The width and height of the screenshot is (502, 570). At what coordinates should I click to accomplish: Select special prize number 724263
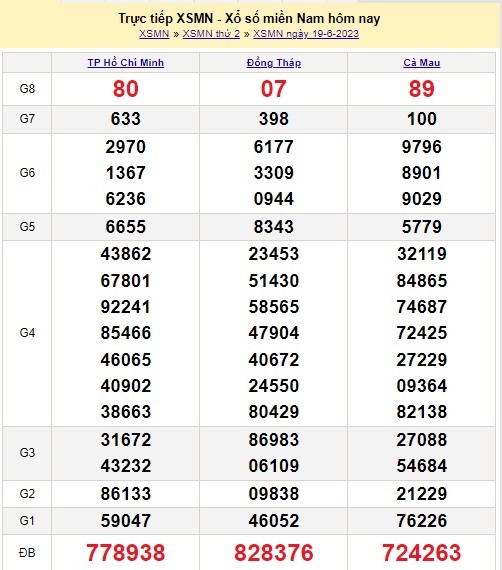tap(422, 553)
